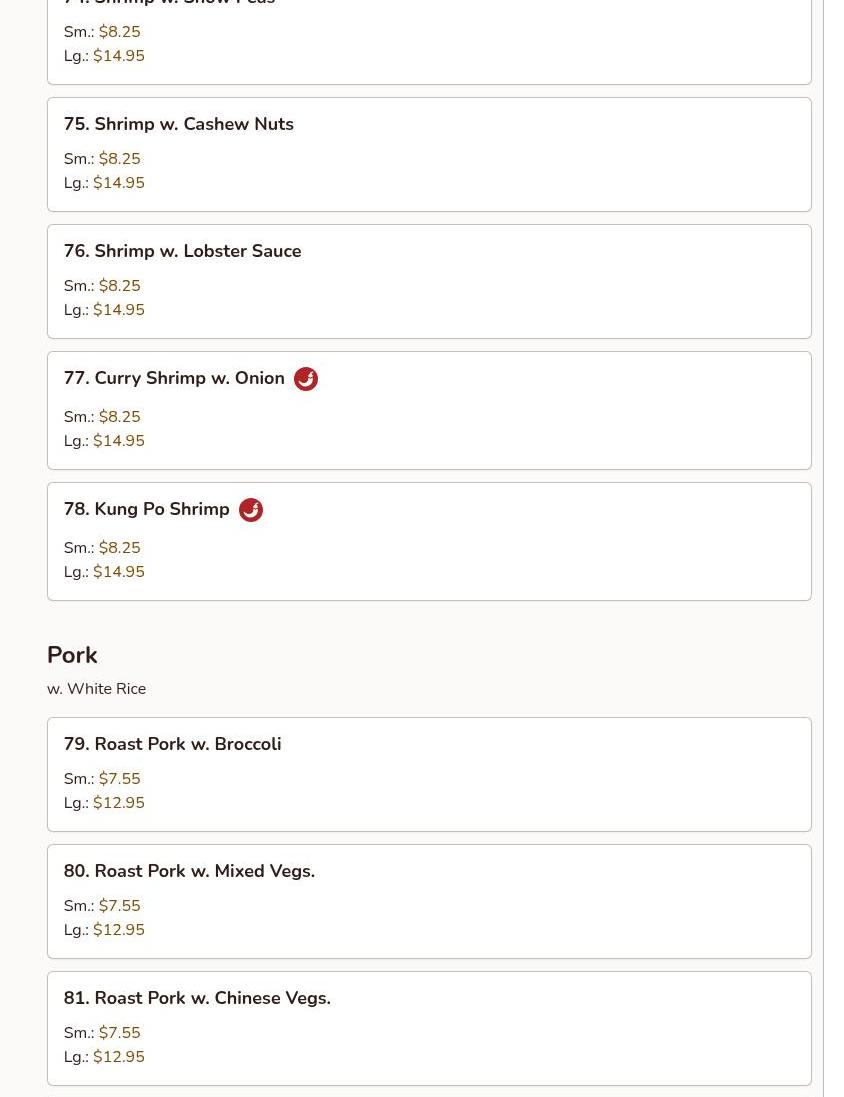Screen dimensions: 844x1097
Task: Select 78. Kung Po Shrimp title
Action: click(147, 509)
